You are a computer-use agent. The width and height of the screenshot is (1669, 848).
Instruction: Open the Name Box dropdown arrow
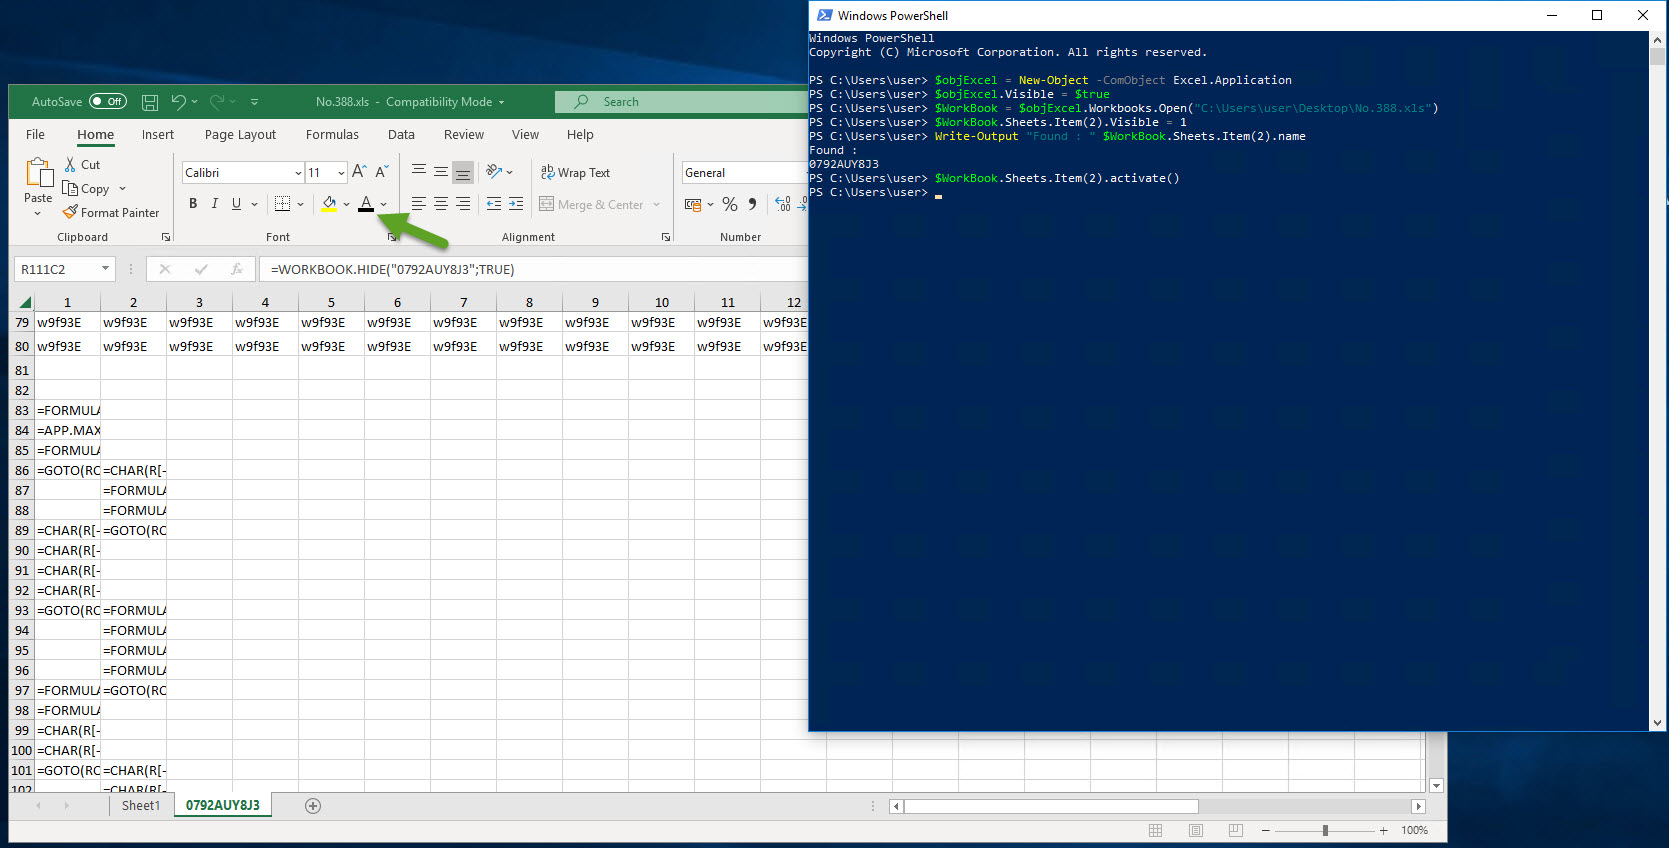105,269
